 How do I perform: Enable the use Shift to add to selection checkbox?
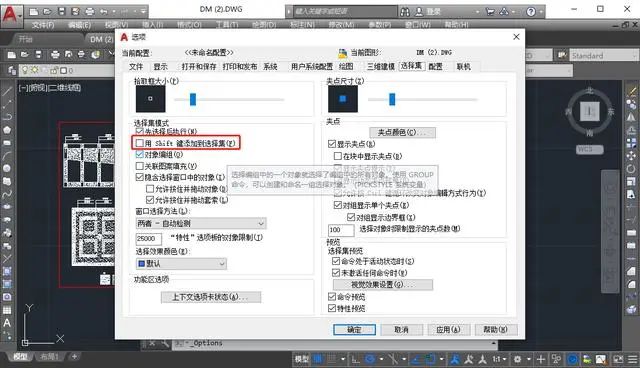(140, 143)
